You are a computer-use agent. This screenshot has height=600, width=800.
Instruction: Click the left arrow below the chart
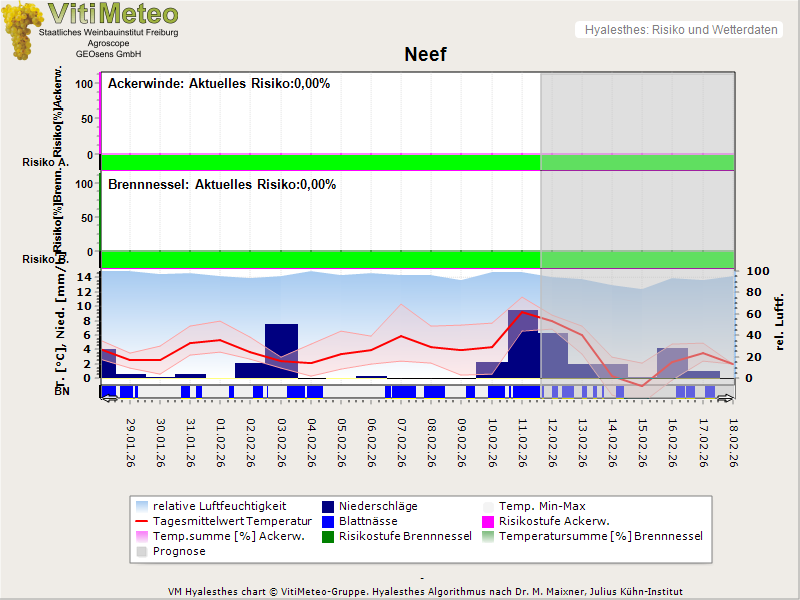pos(108,398)
